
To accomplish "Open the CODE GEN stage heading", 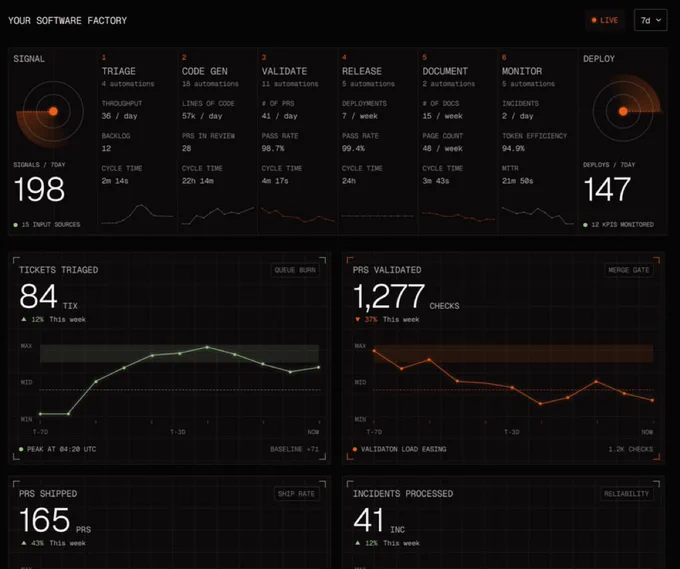I will click(x=205, y=71).
